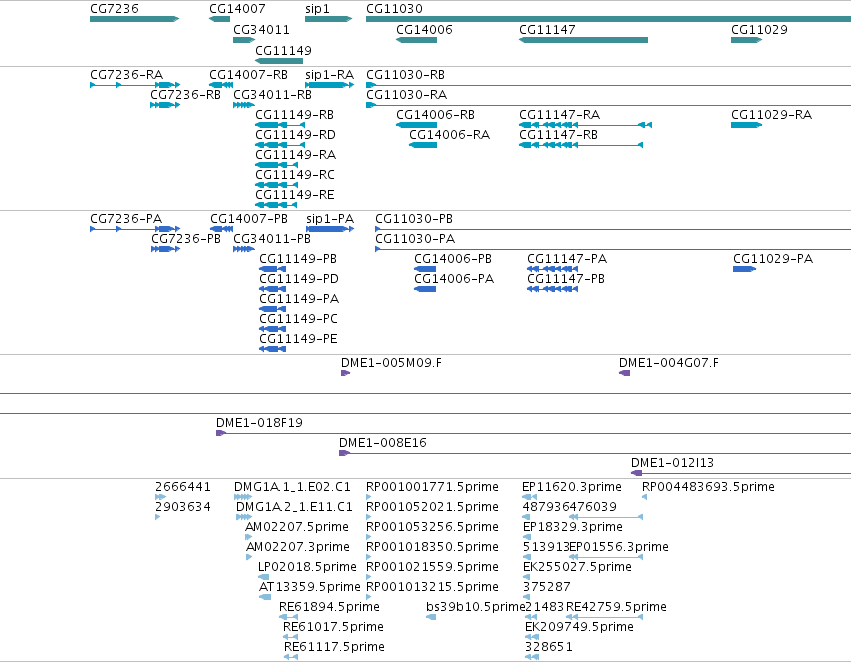Select the sip1-RA transcript label
The width and height of the screenshot is (851, 662).
[329, 75]
